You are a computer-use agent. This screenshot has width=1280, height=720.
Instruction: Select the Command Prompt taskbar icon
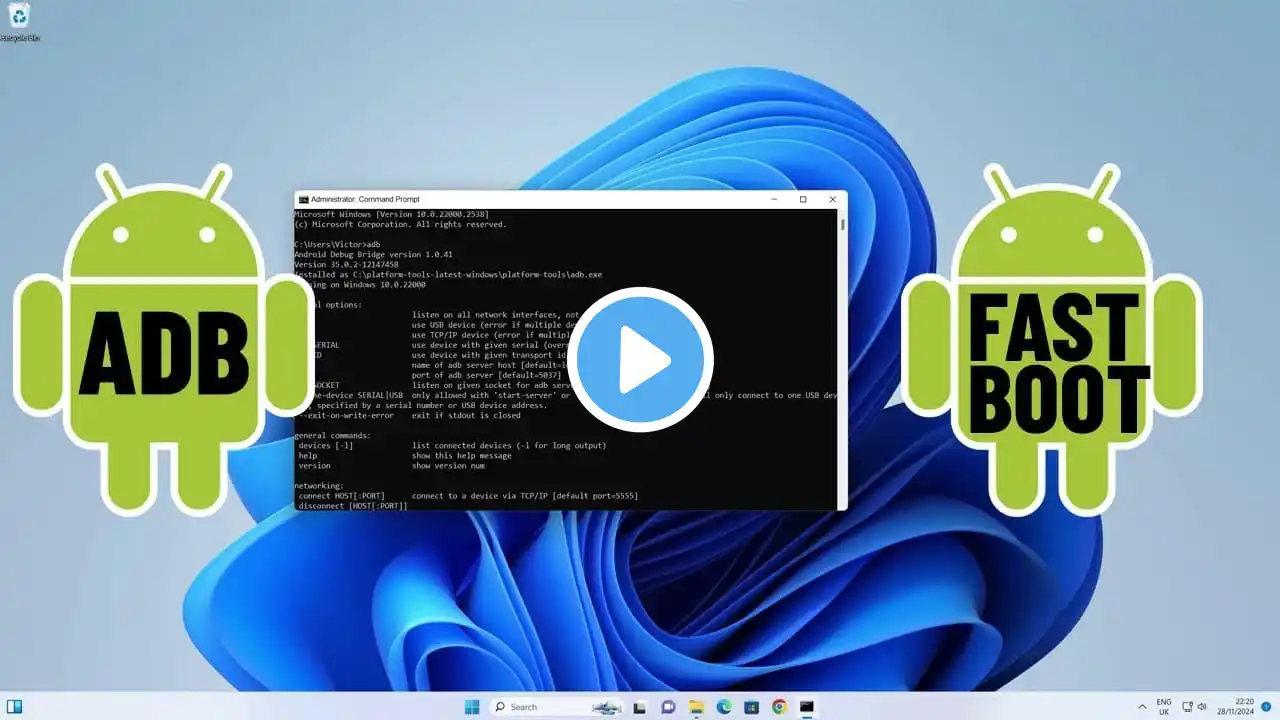pos(806,707)
